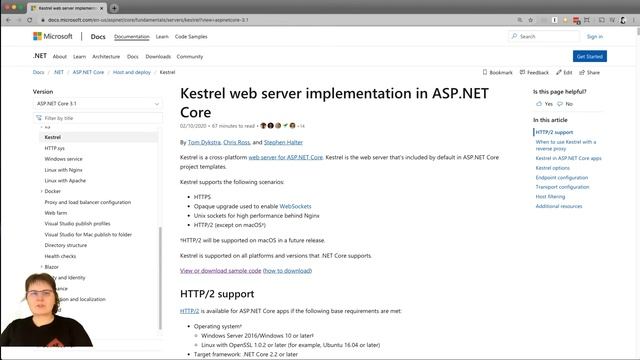This screenshot has width=640, height=360.
Task: Jump to Transport configuration section
Action: tap(562, 187)
